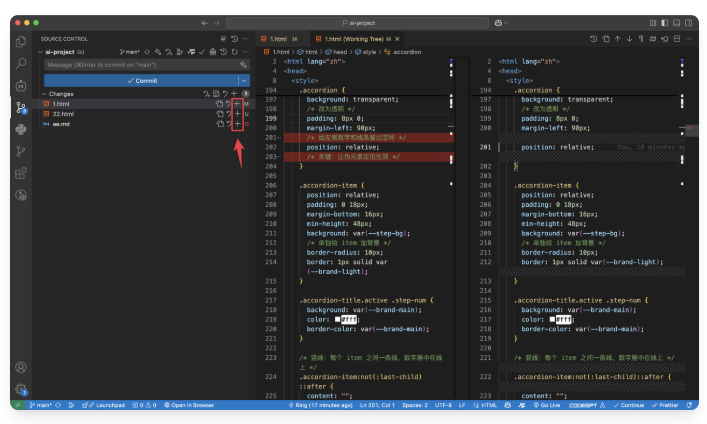Discard changes for 1.html
This screenshot has width=707, height=424.
click(229, 104)
